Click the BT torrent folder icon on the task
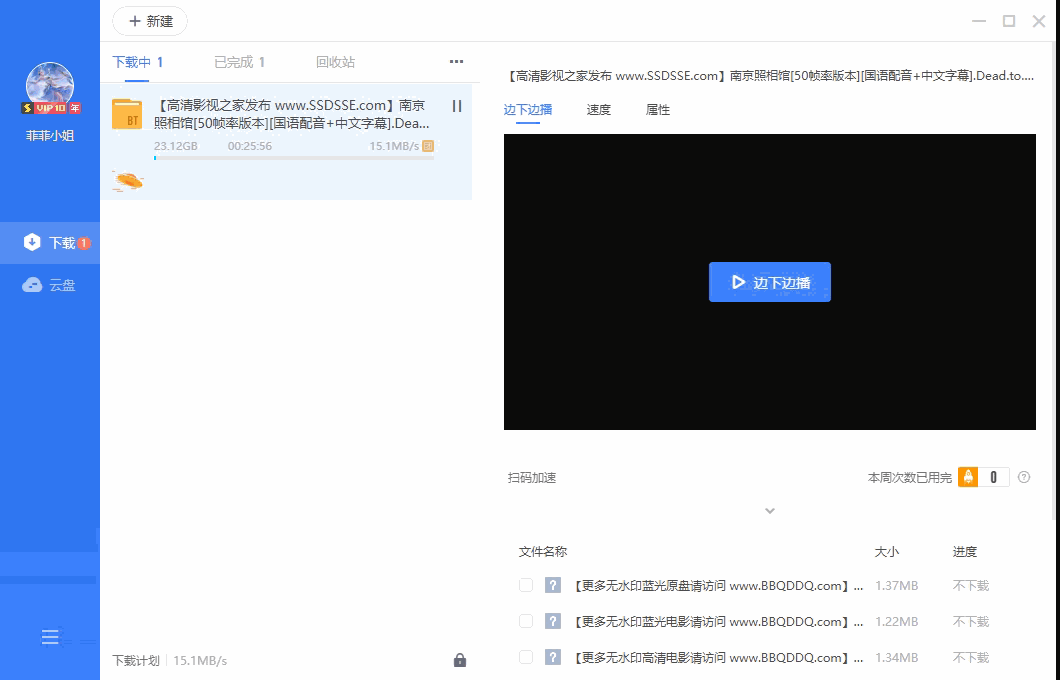 pos(127,113)
